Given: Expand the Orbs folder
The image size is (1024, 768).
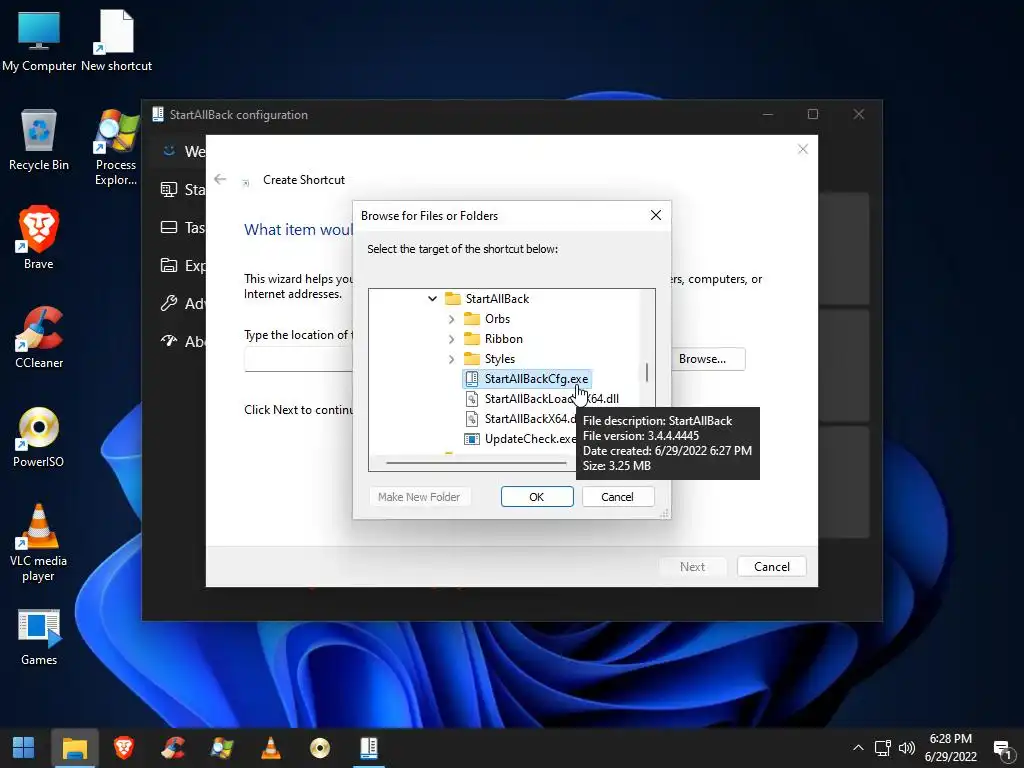Looking at the screenshot, I should (451, 319).
